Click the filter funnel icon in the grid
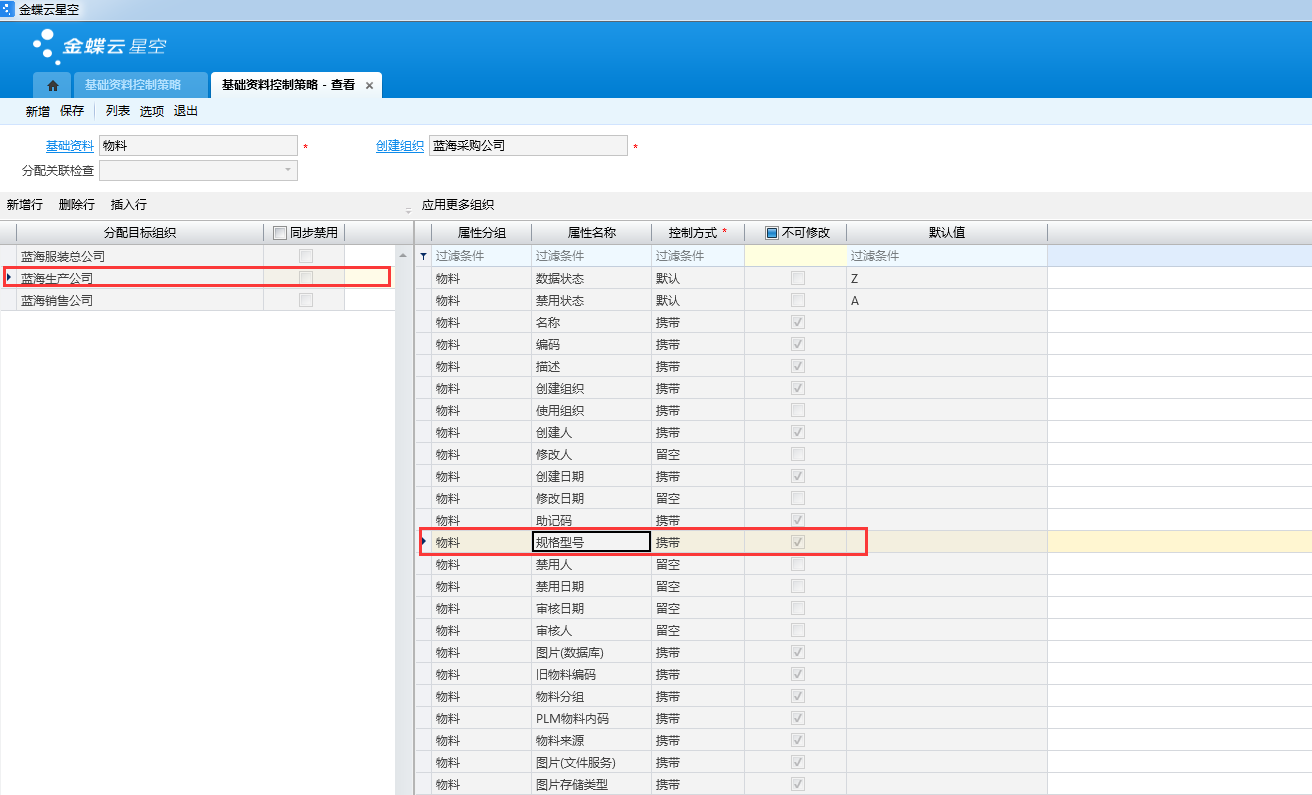Viewport: 1312px width, 795px height. click(x=423, y=257)
